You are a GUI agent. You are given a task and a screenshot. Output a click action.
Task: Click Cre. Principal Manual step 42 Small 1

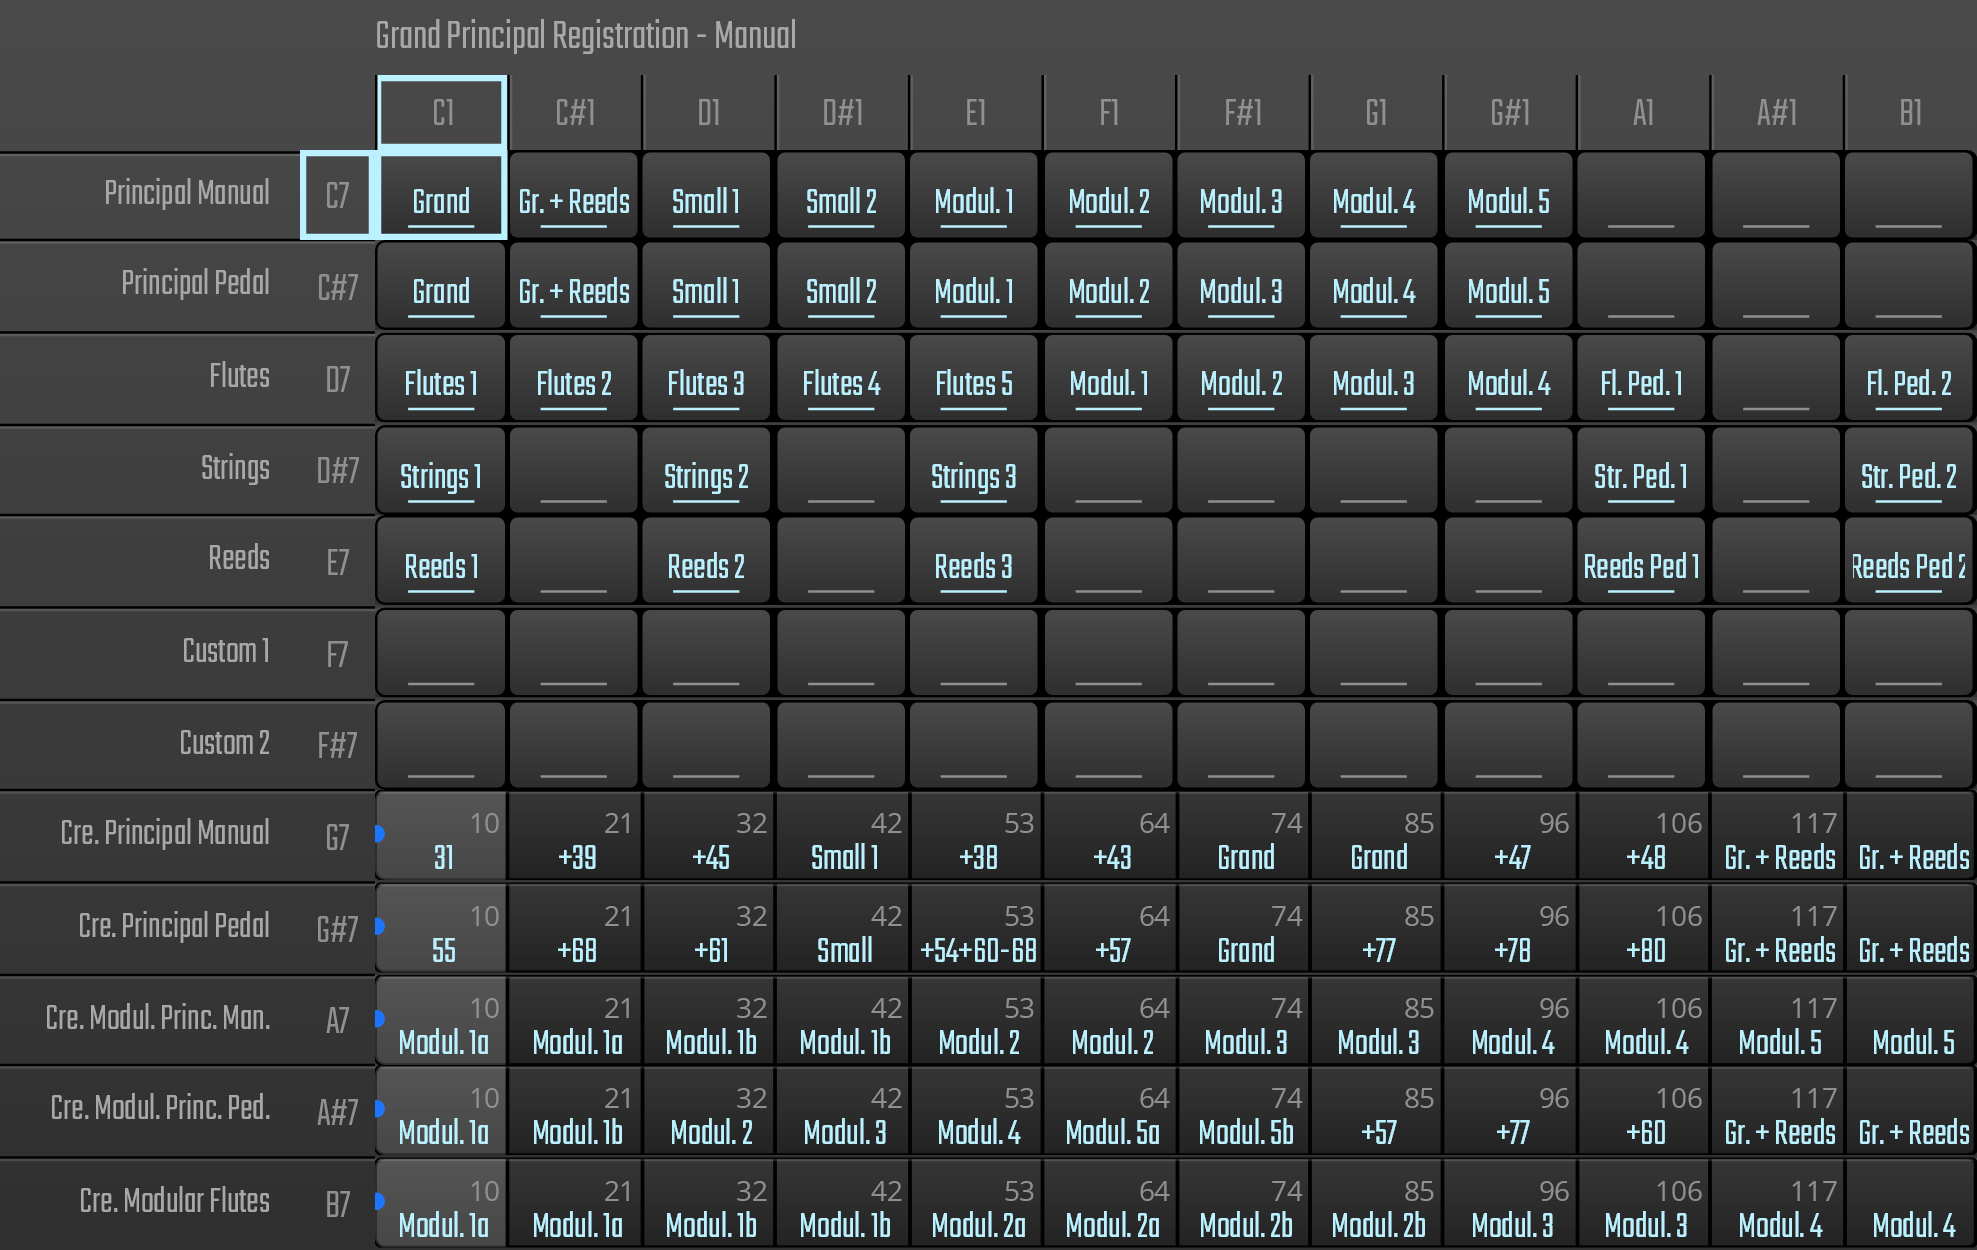[843, 839]
